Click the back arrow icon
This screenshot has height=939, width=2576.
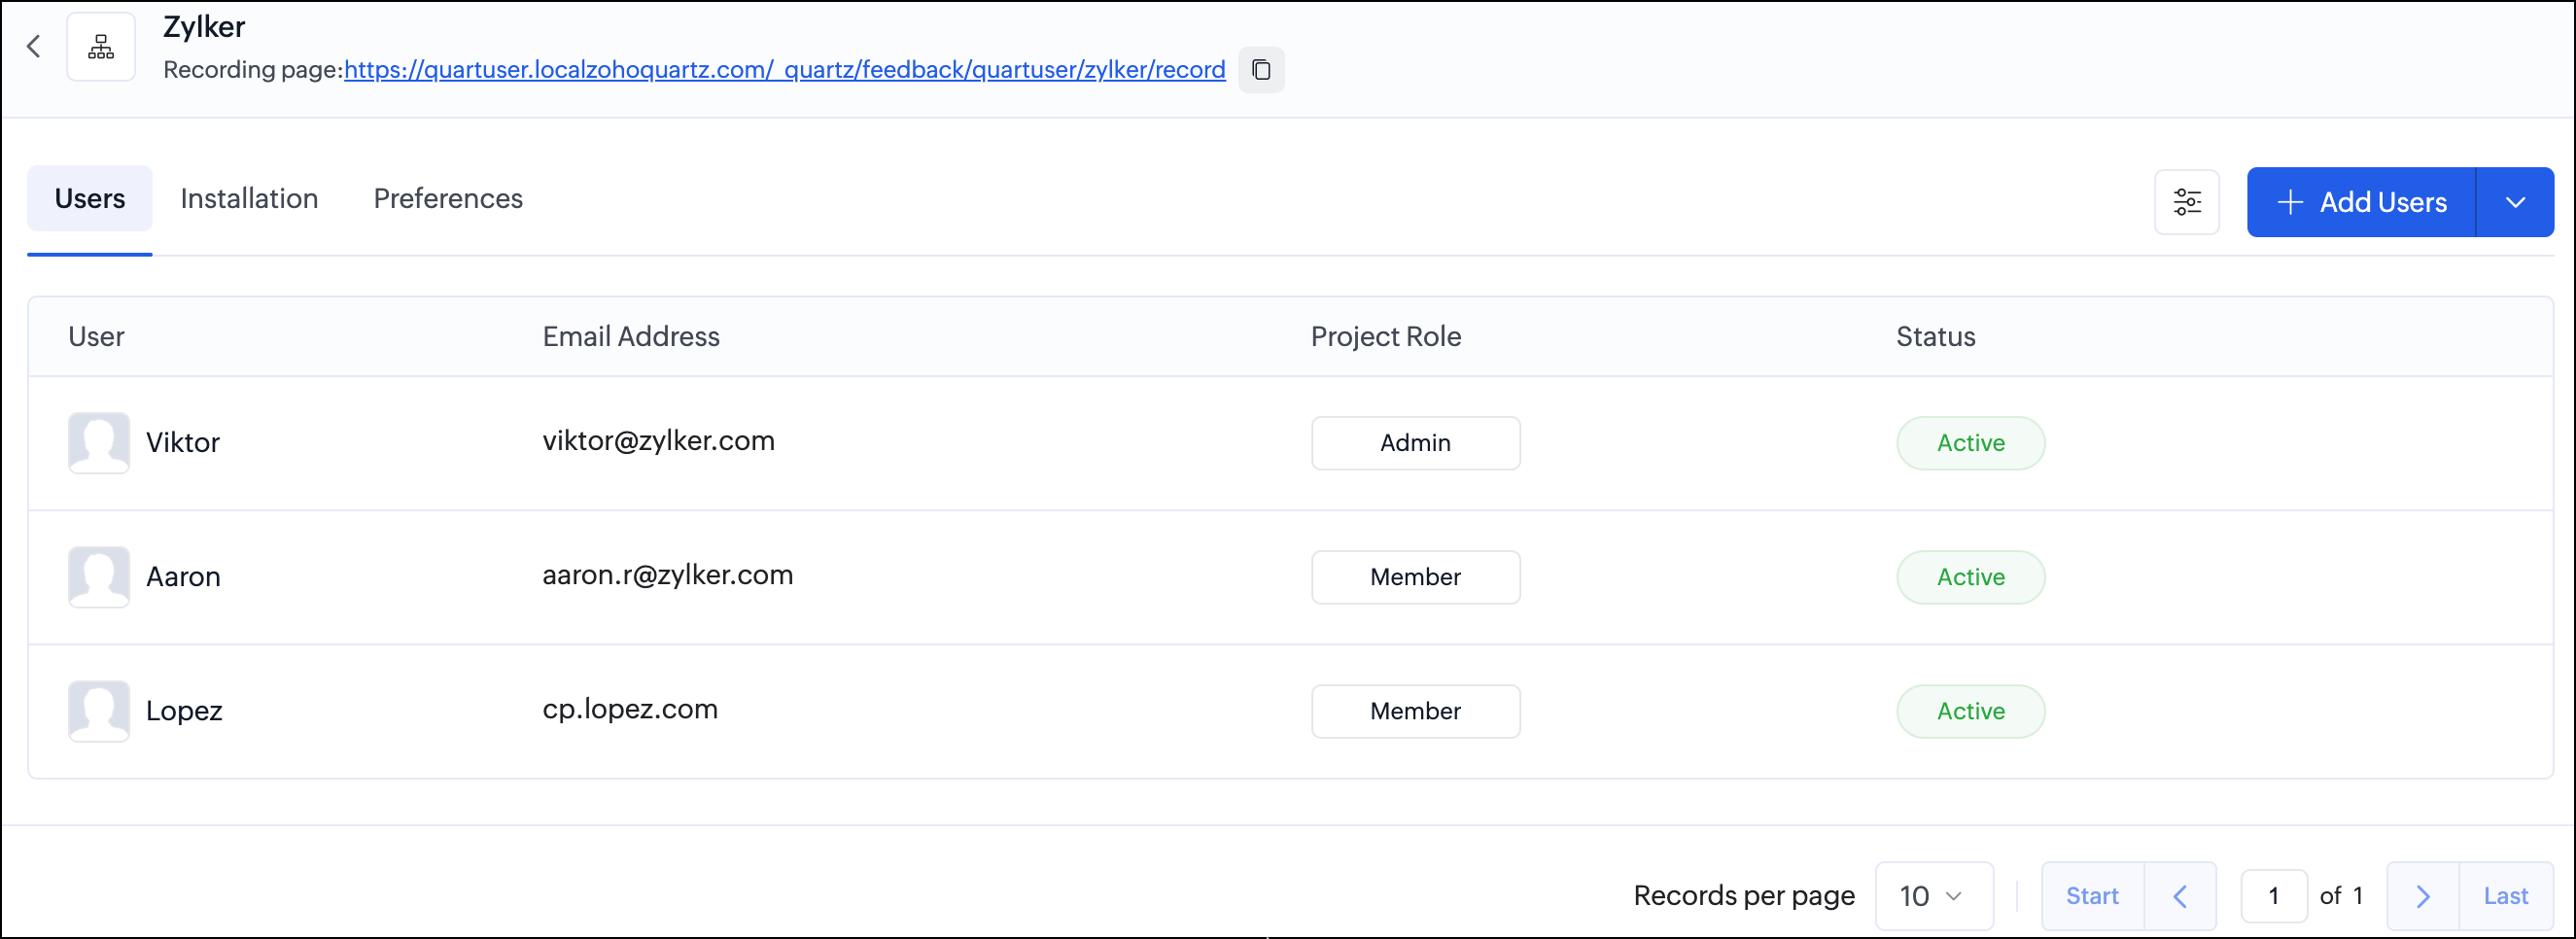[34, 46]
